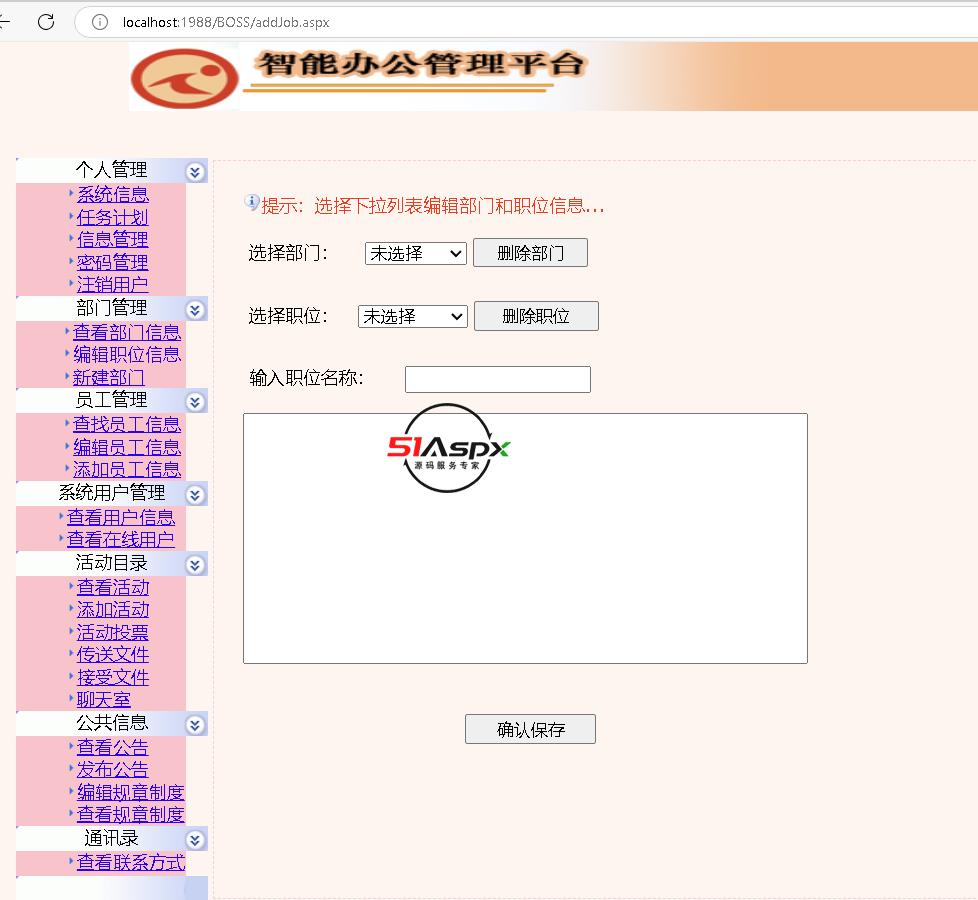Open the 传送文件 link
The height and width of the screenshot is (900, 978).
click(113, 655)
